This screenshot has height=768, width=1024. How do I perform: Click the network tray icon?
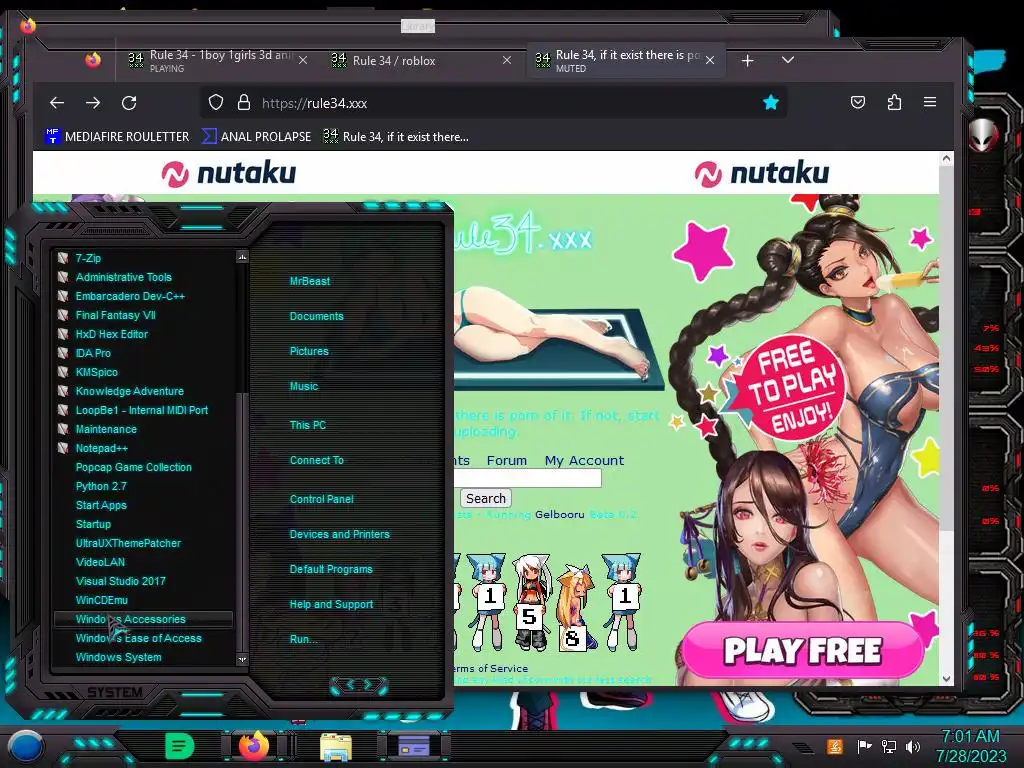889,746
